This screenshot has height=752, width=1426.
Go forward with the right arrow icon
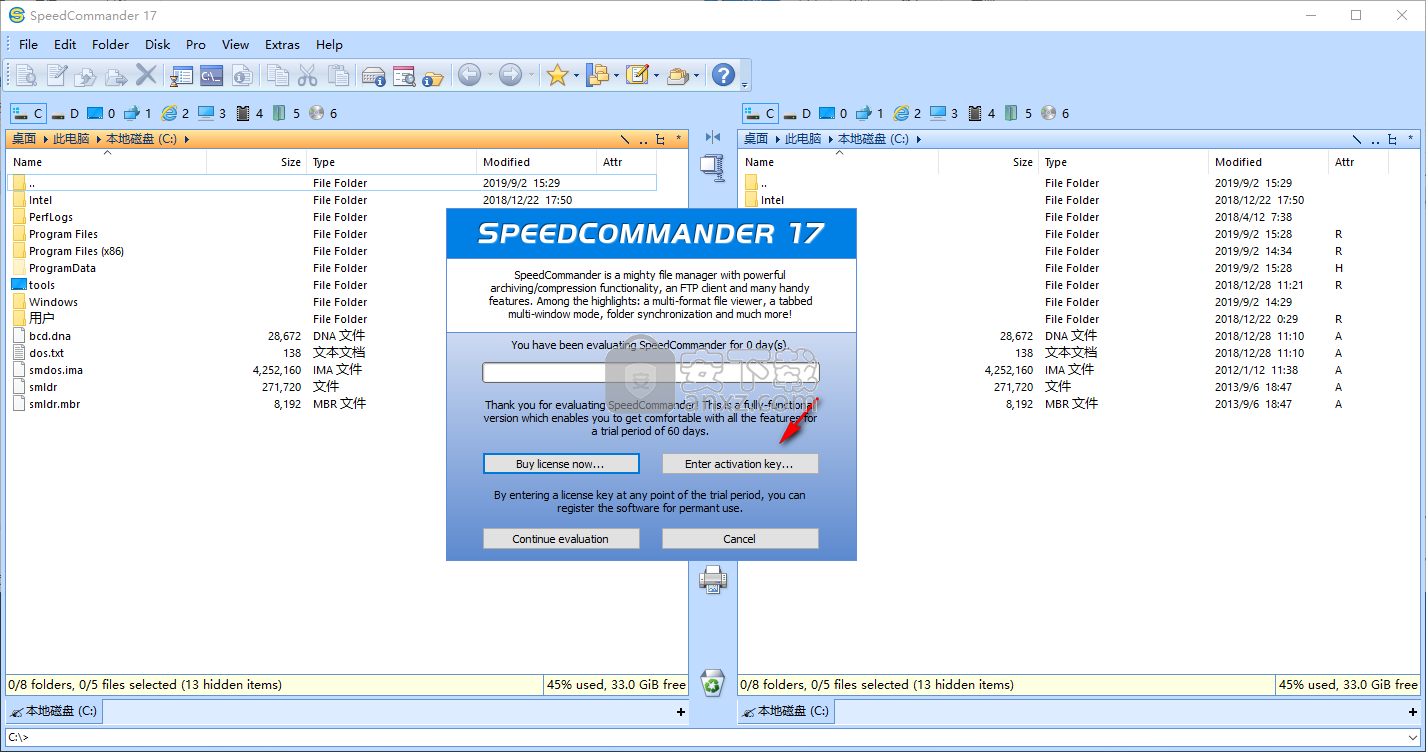point(510,75)
